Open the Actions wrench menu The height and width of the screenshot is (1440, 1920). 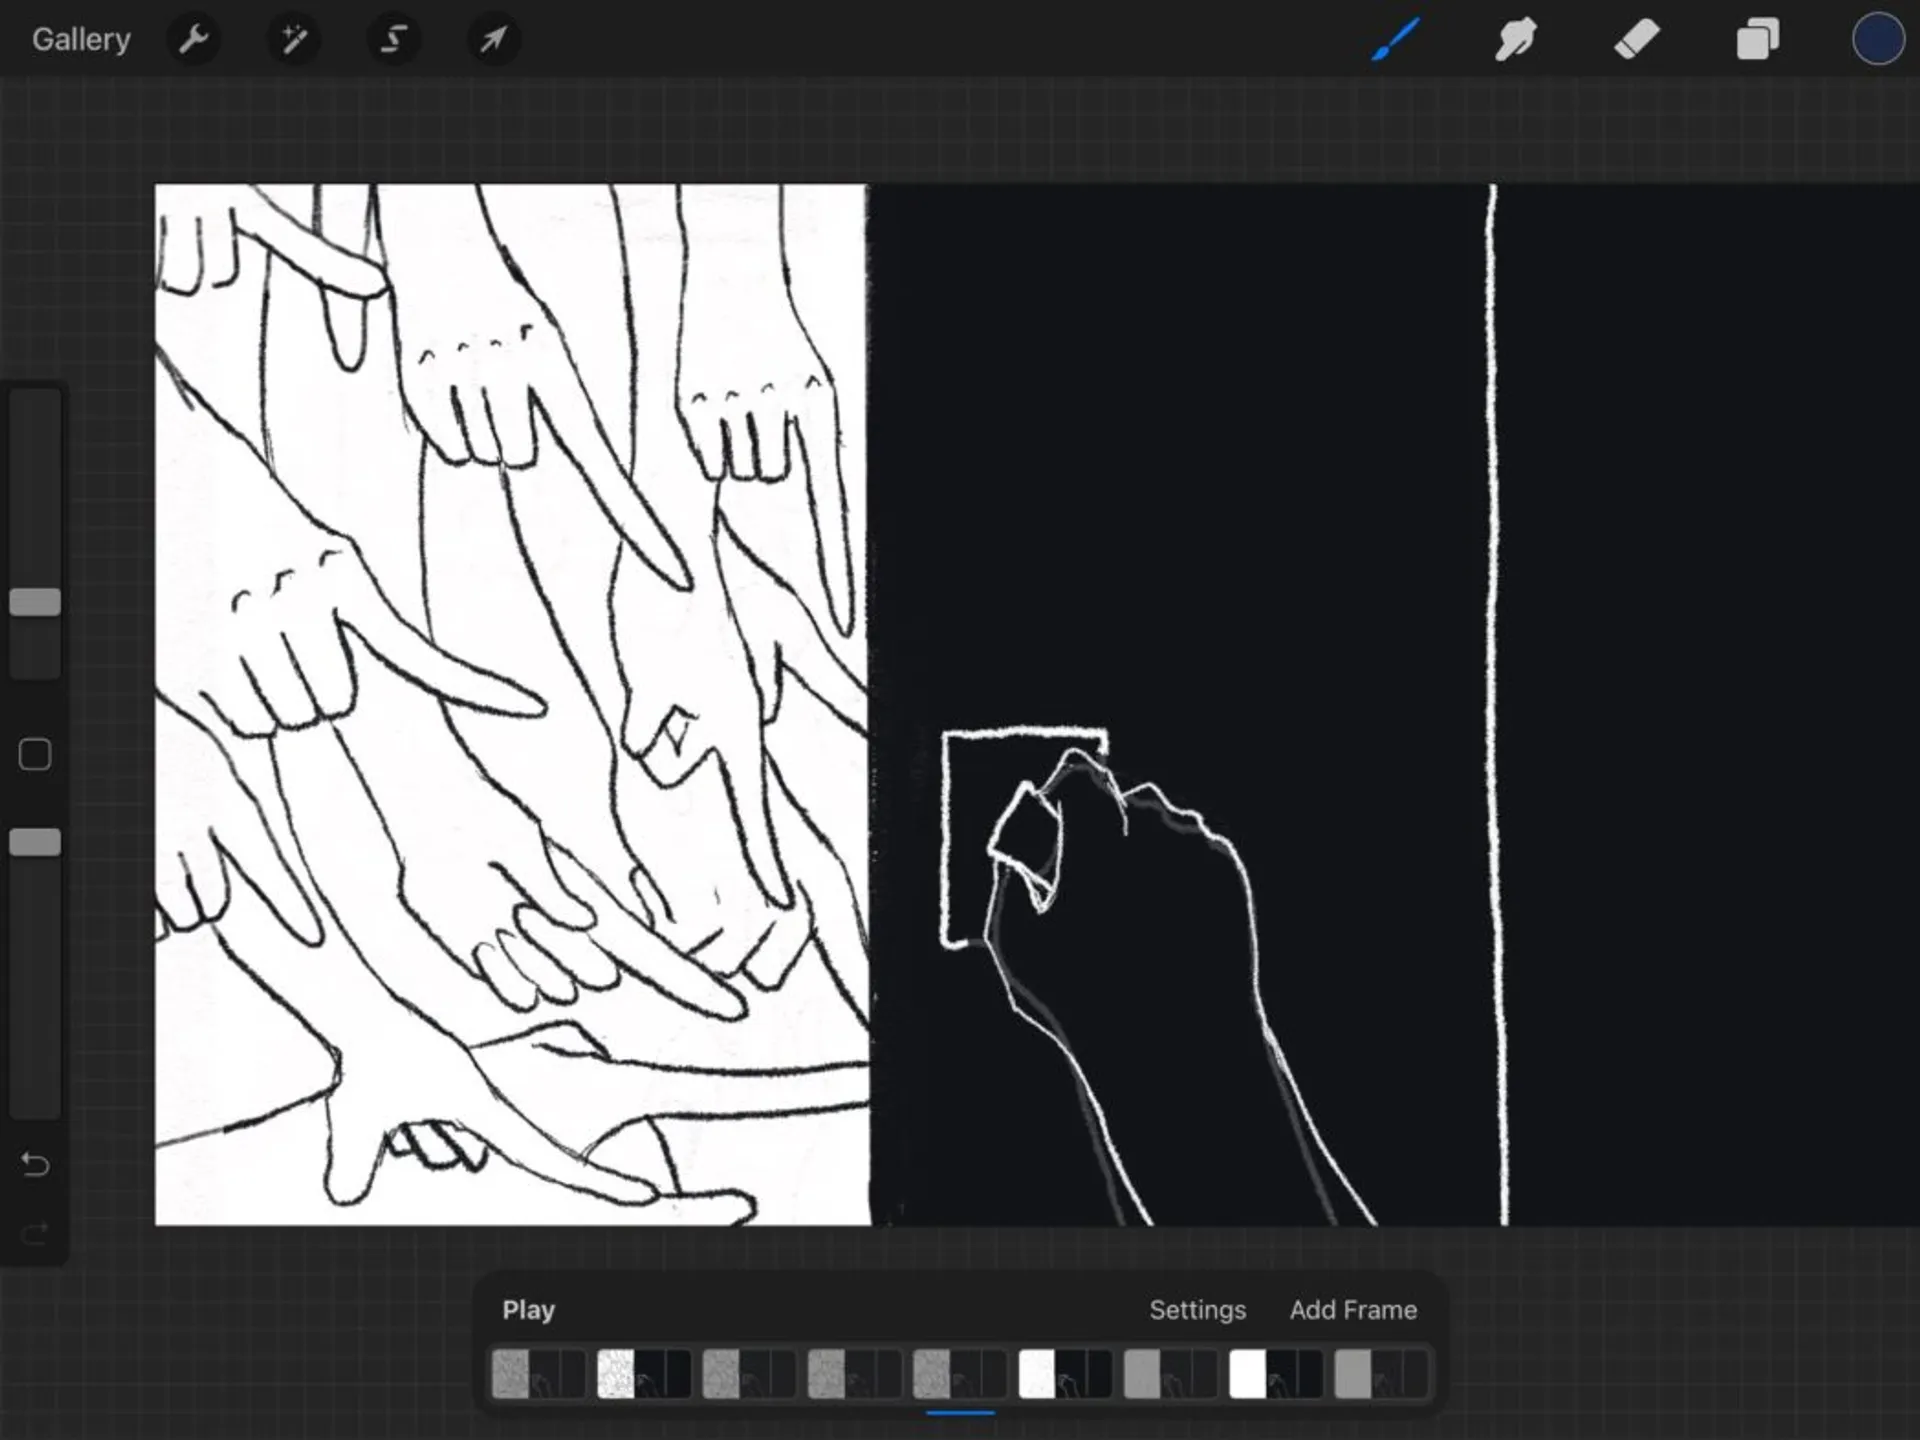[193, 40]
